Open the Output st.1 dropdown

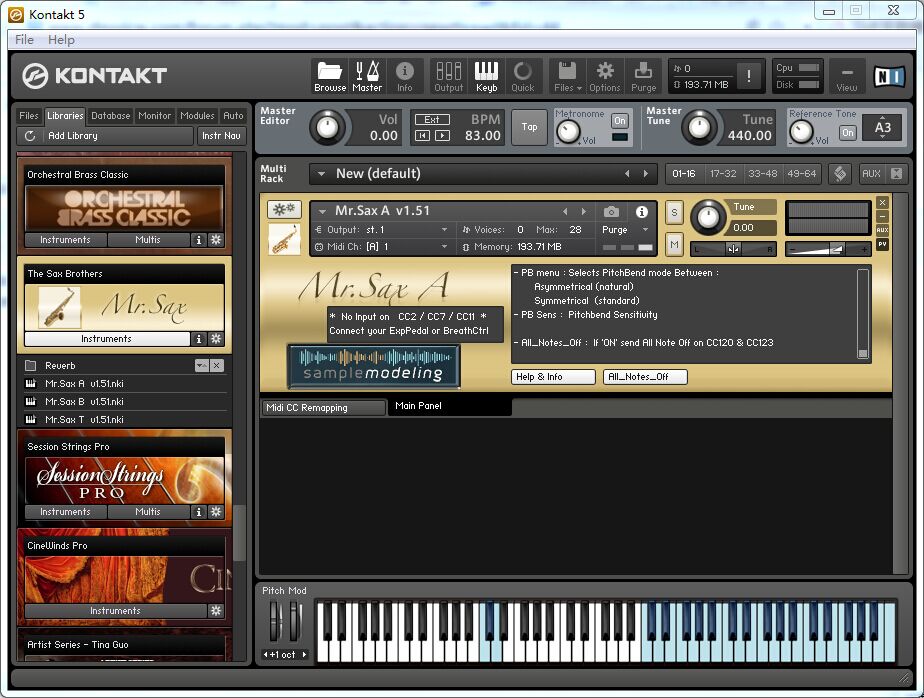click(x=444, y=230)
